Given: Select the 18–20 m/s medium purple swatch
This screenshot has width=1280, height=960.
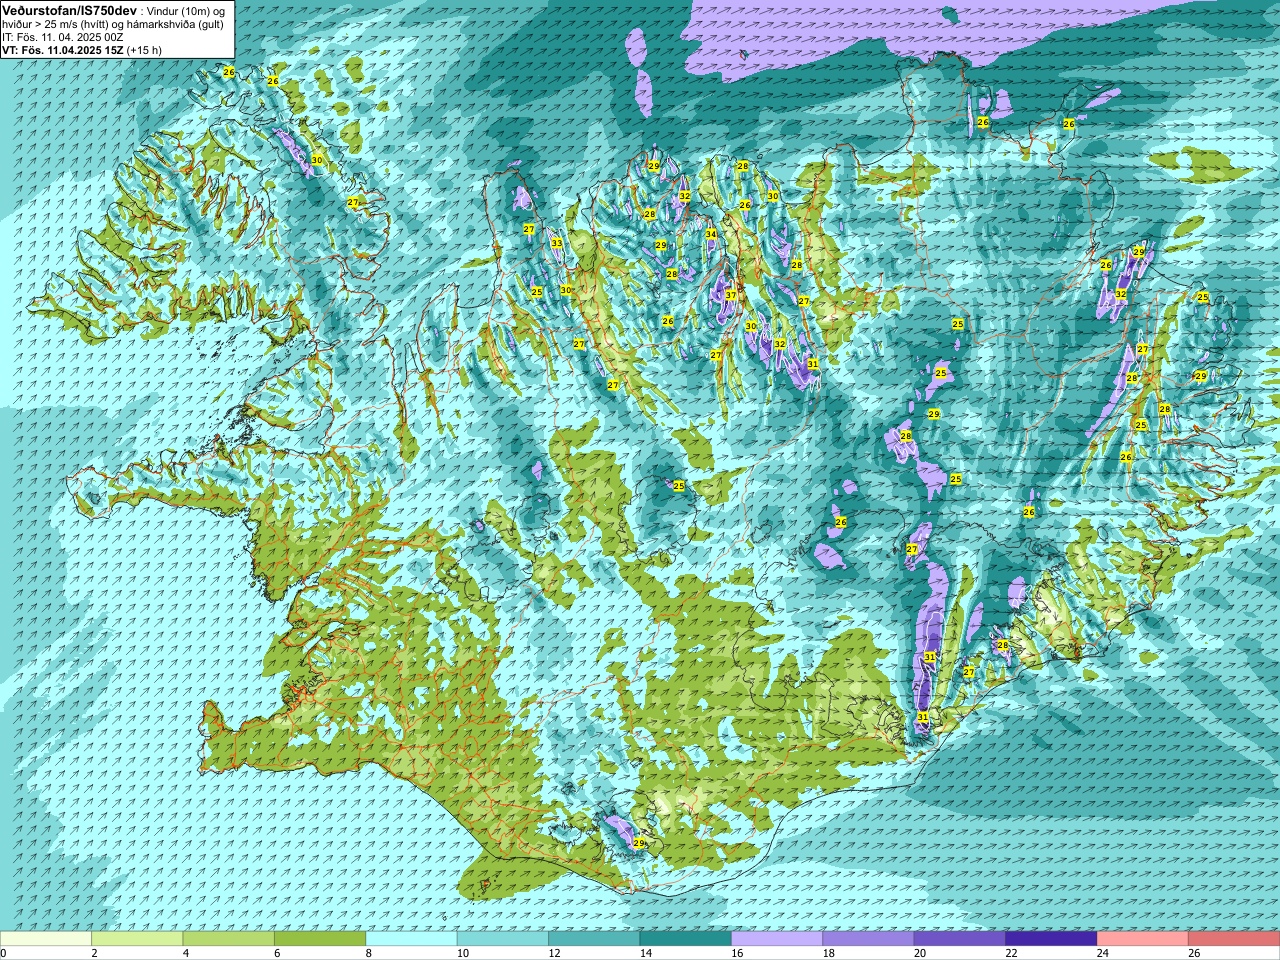Looking at the screenshot, I should pyautogui.click(x=868, y=939).
